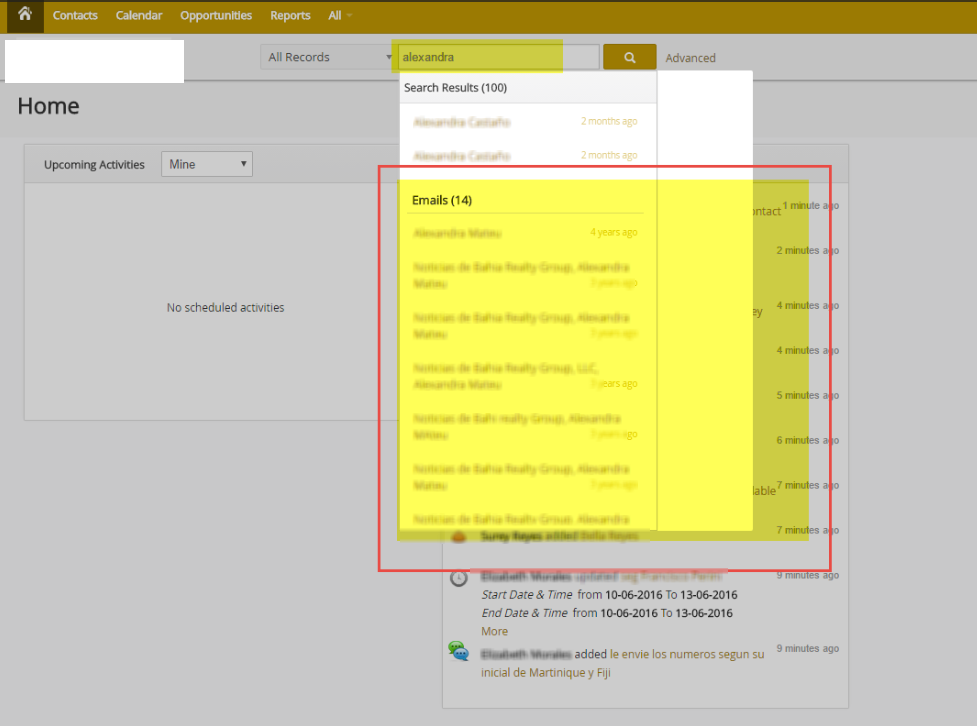Open first email result from 4 years ago
The image size is (977, 726).
click(x=457, y=233)
